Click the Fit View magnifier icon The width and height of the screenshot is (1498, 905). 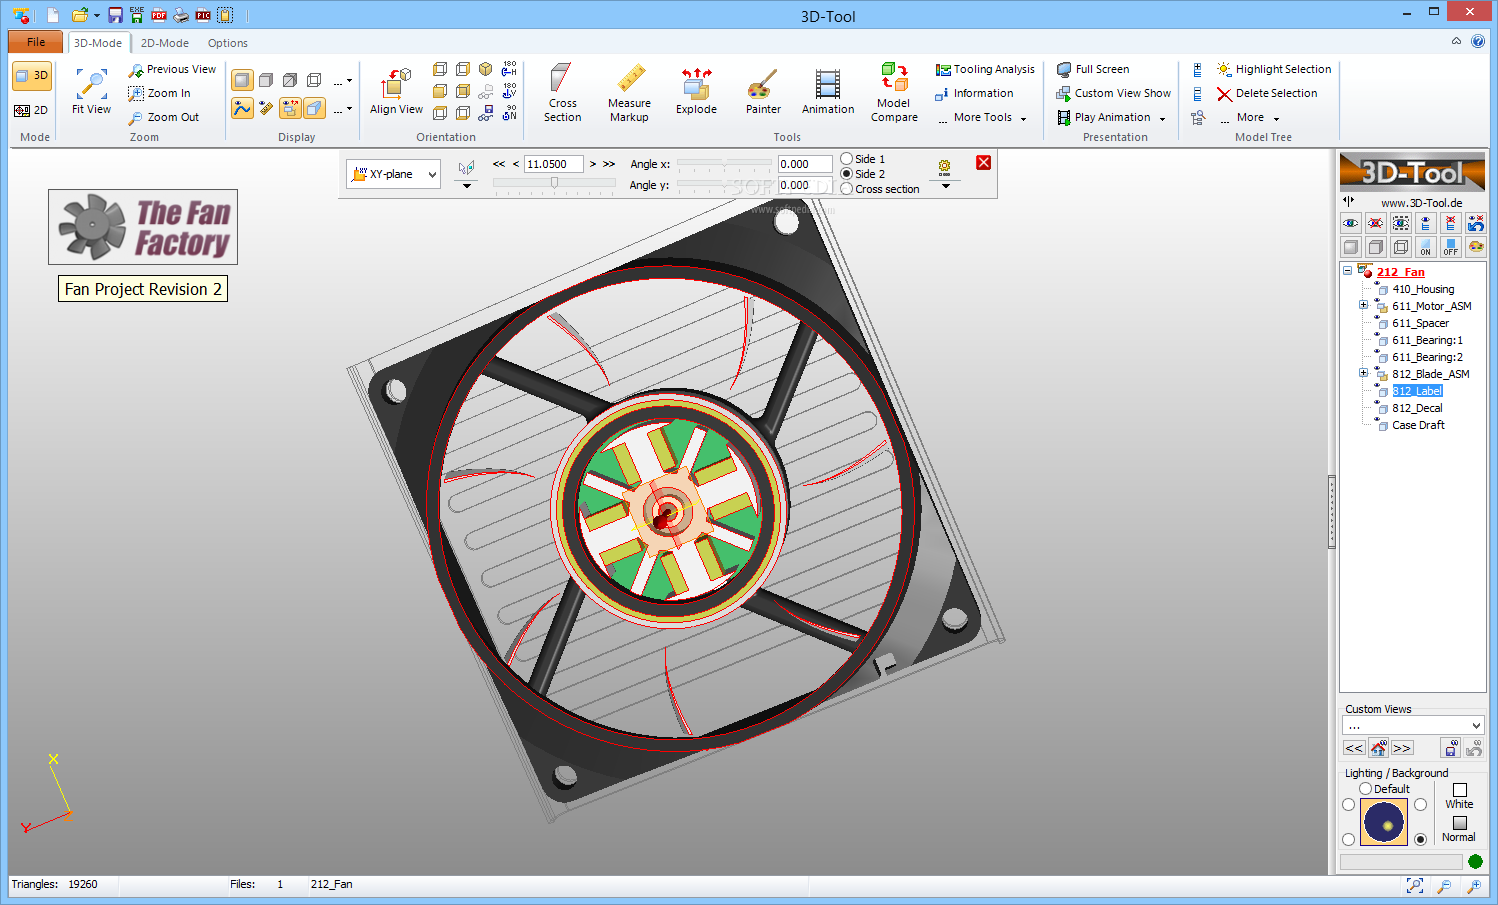(91, 84)
